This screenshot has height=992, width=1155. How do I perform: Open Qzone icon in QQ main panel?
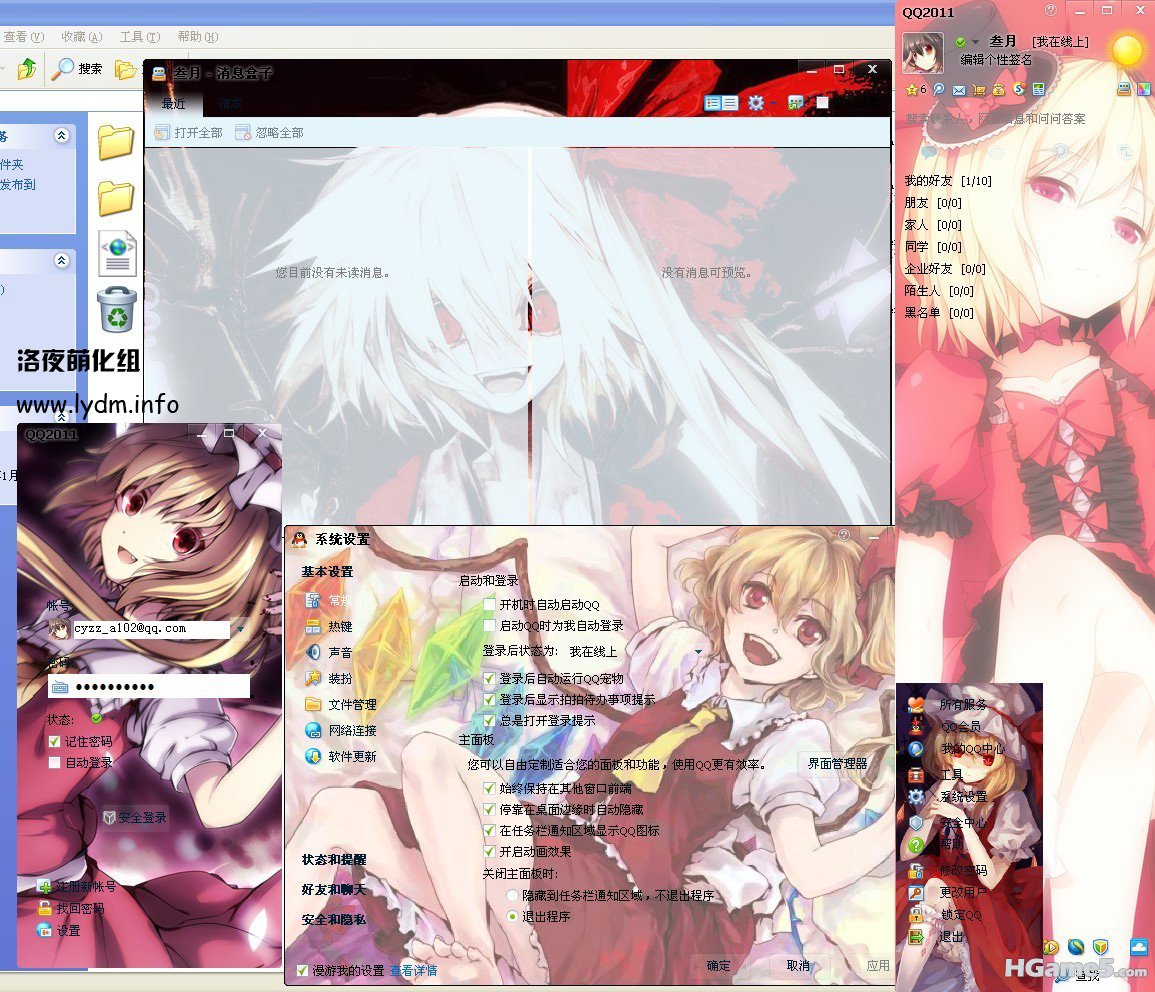(938, 89)
